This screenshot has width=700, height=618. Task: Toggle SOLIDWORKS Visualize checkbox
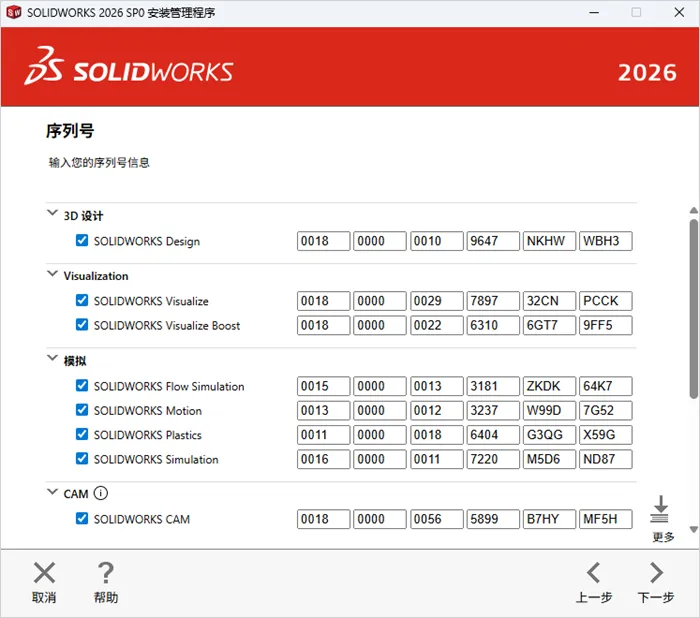point(82,300)
